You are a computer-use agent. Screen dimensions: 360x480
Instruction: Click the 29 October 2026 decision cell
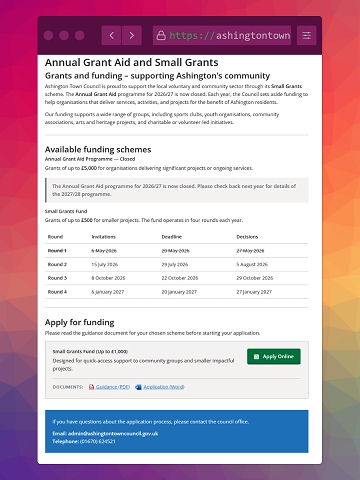click(x=255, y=278)
